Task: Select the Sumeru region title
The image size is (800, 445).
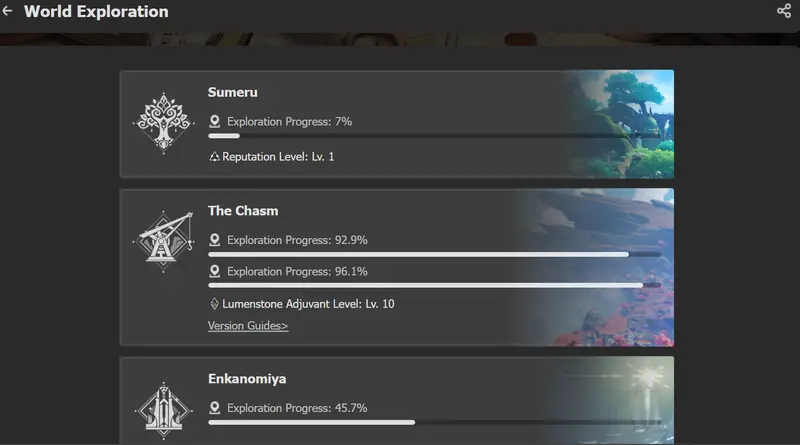Action: [x=233, y=92]
